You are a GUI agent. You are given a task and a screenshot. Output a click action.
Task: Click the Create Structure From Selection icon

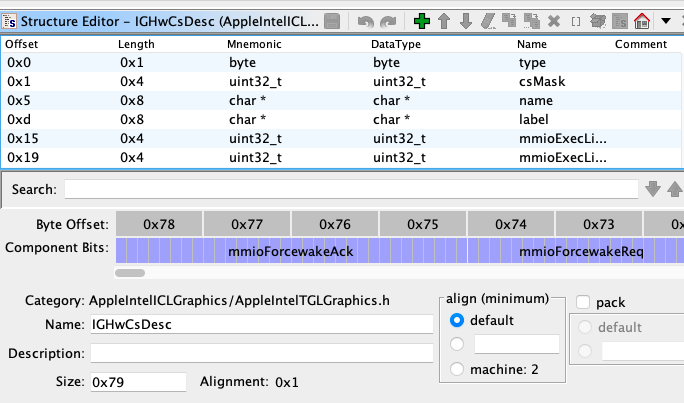[x=619, y=21]
